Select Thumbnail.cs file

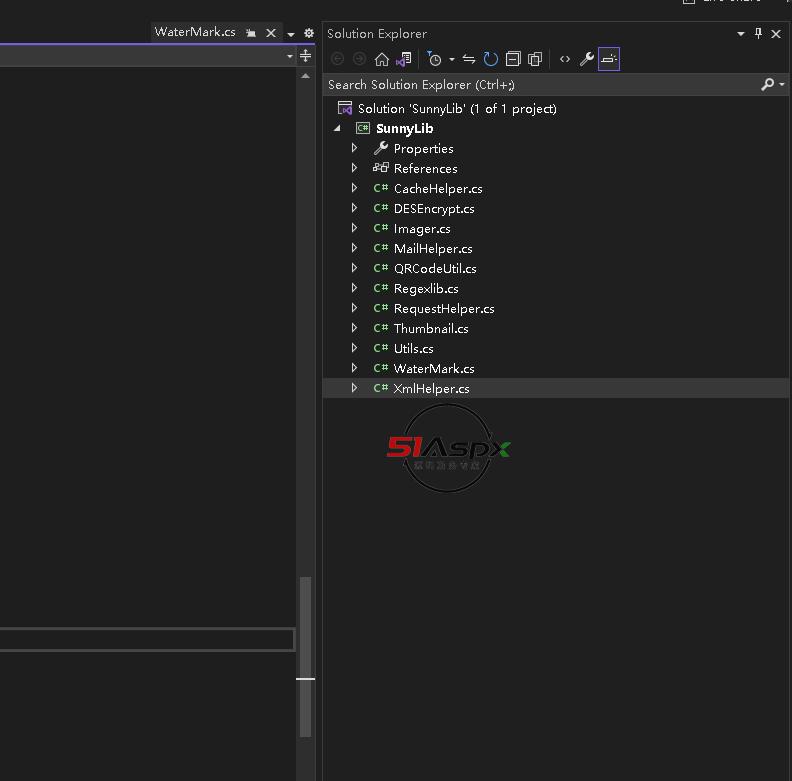[431, 328]
